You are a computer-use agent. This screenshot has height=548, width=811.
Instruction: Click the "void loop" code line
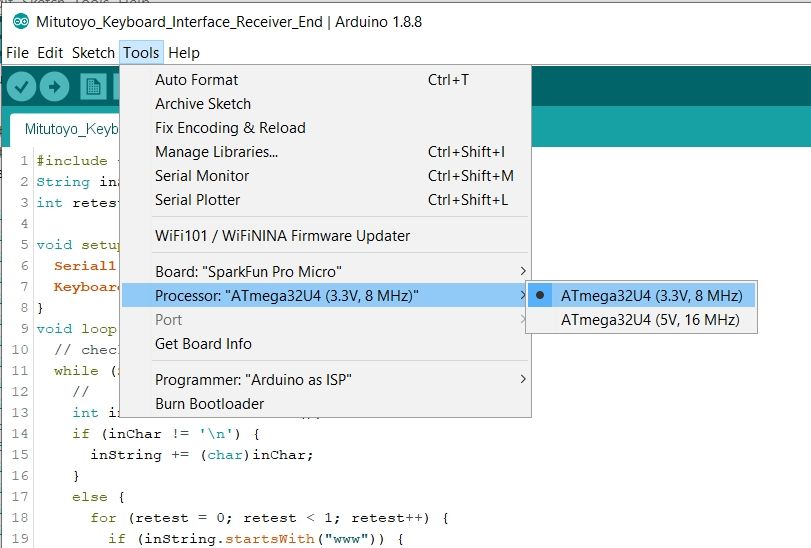click(x=77, y=329)
